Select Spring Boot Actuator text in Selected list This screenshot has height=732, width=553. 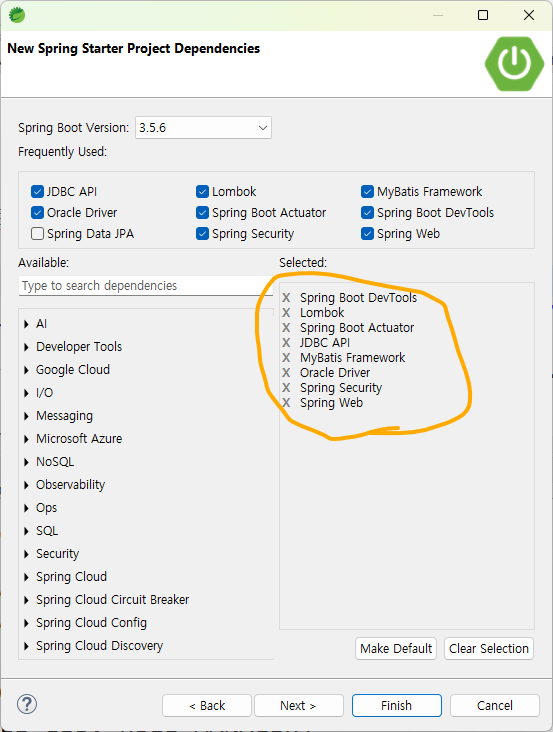[x=357, y=328]
